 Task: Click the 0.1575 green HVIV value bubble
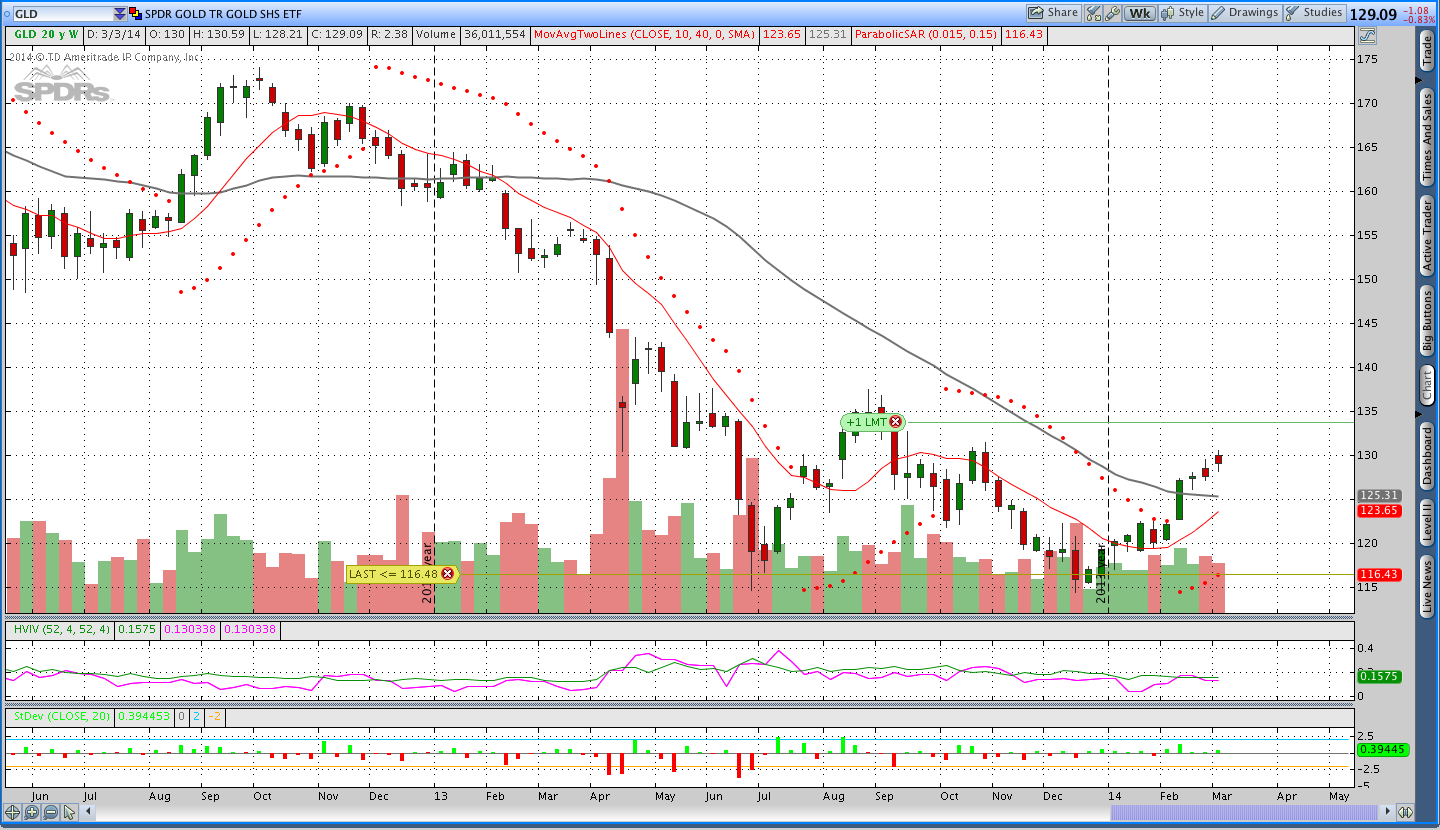coord(1380,676)
